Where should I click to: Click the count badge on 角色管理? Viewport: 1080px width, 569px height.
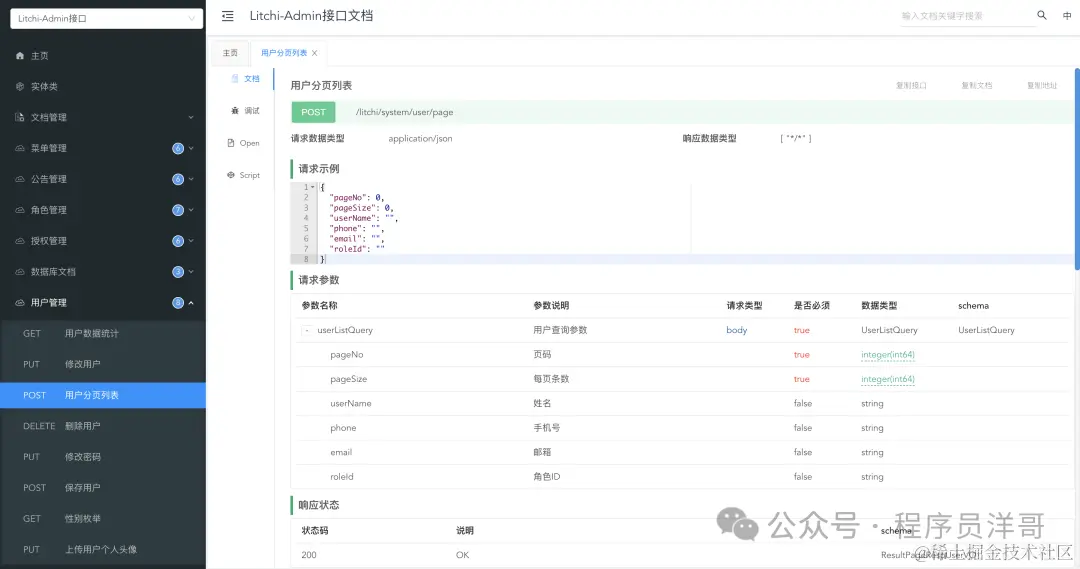(x=178, y=210)
